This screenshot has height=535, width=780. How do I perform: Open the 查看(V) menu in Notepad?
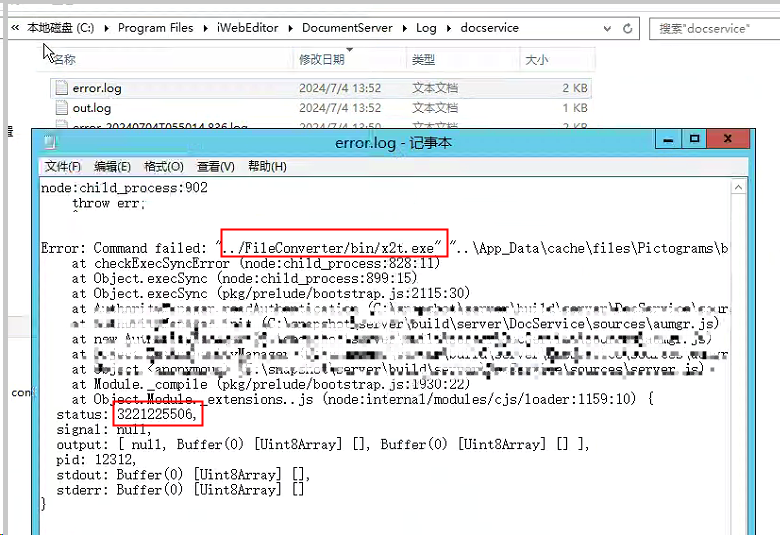[x=215, y=166]
